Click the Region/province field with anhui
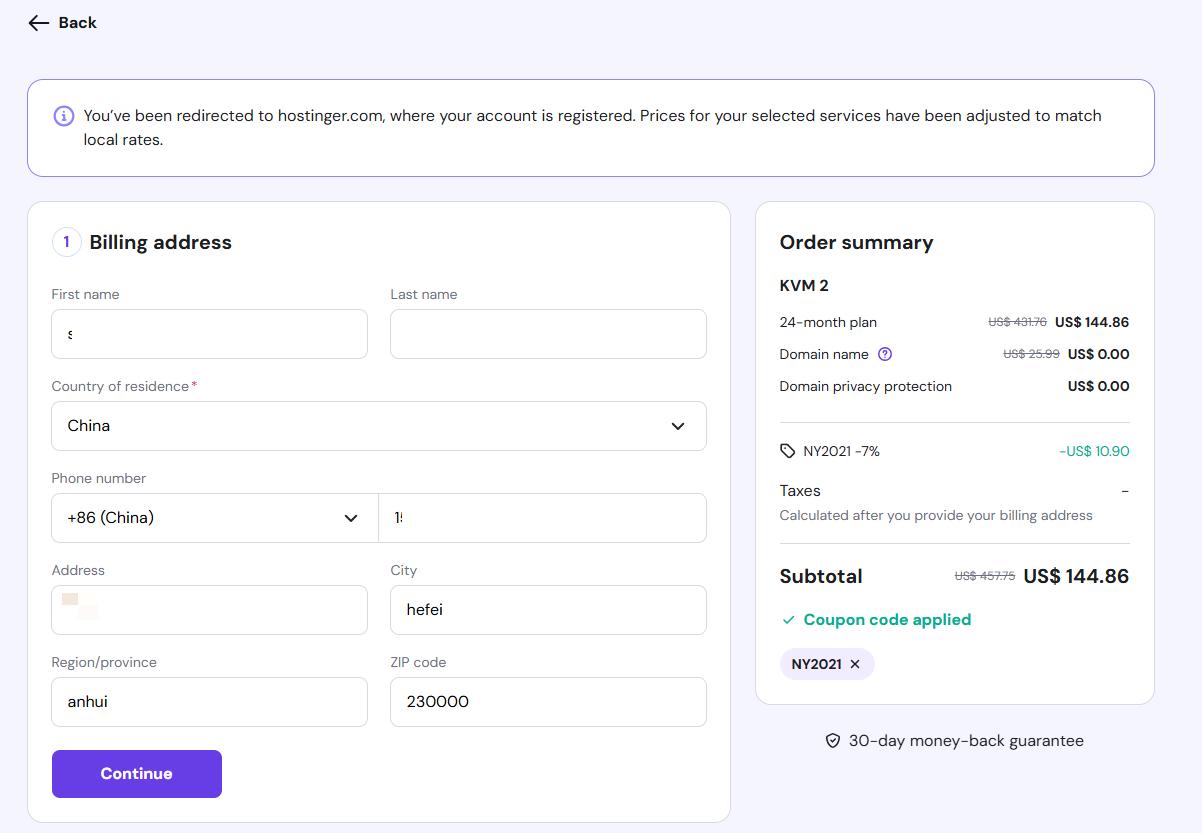 click(209, 702)
